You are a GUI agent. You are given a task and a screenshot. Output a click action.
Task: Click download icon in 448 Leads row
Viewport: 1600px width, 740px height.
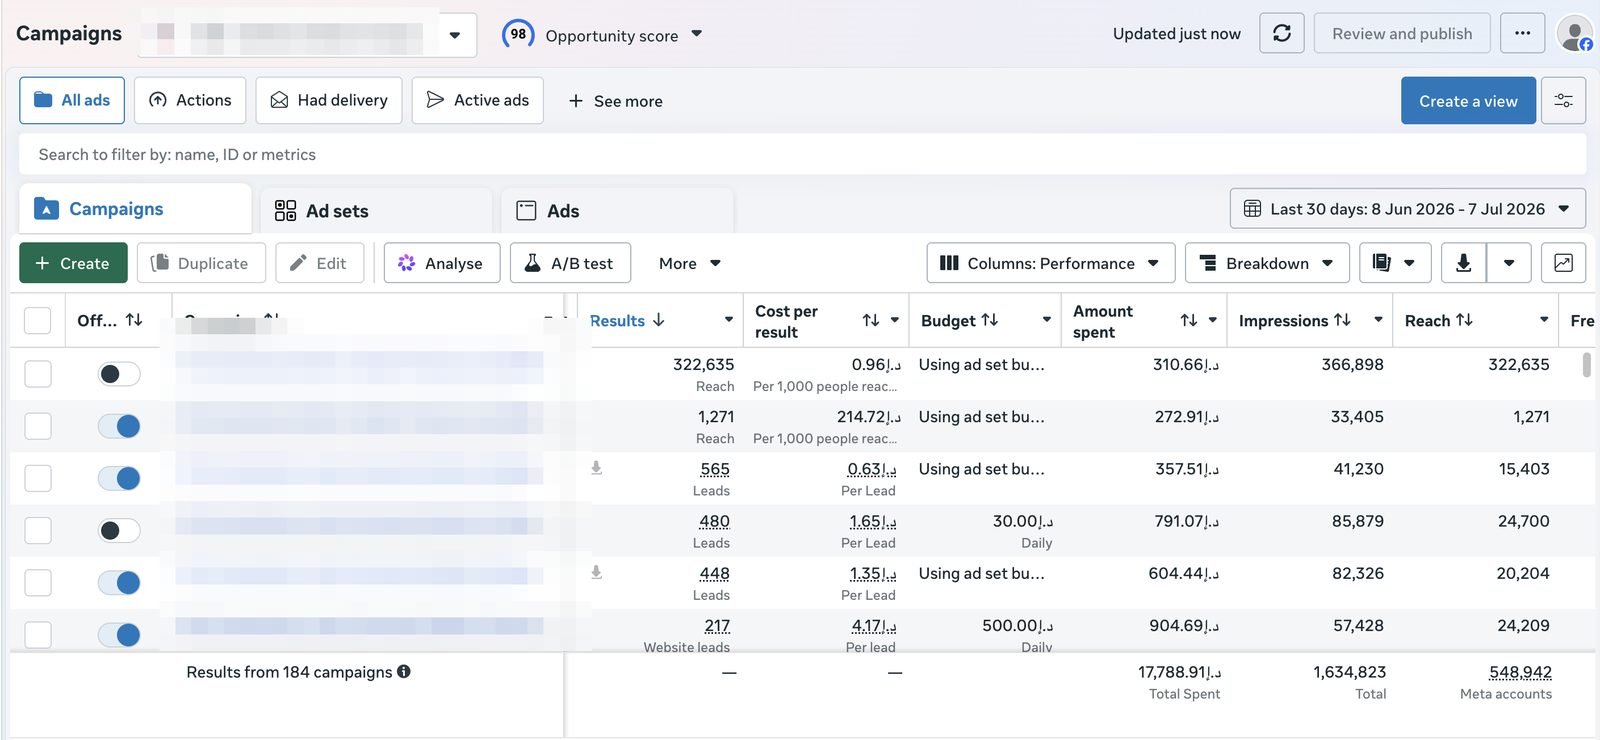tap(596, 572)
